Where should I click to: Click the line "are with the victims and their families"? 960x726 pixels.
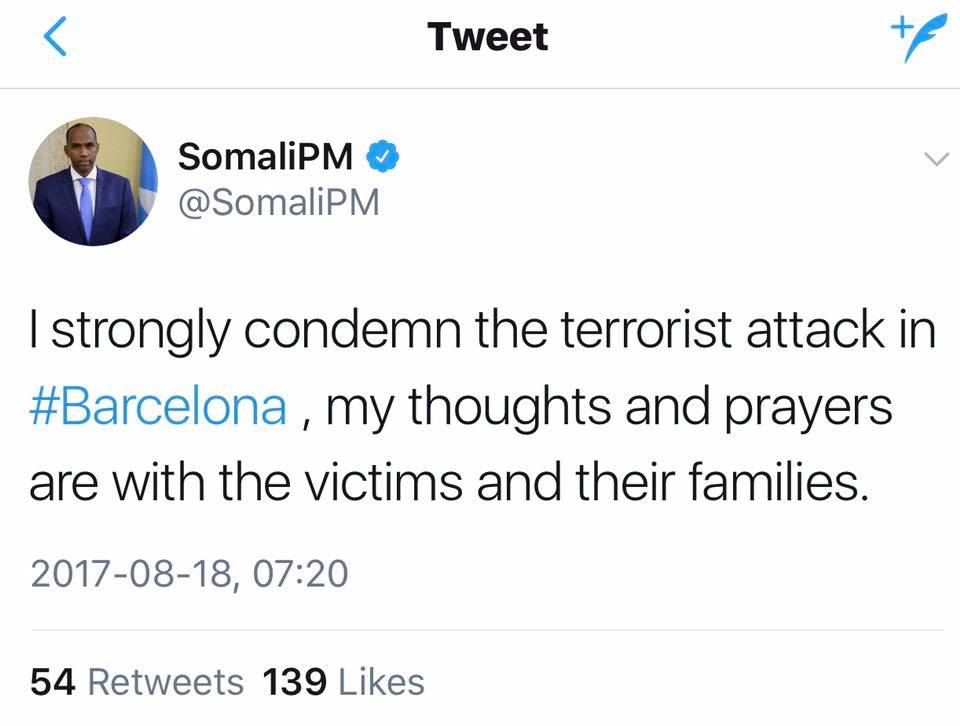445,486
